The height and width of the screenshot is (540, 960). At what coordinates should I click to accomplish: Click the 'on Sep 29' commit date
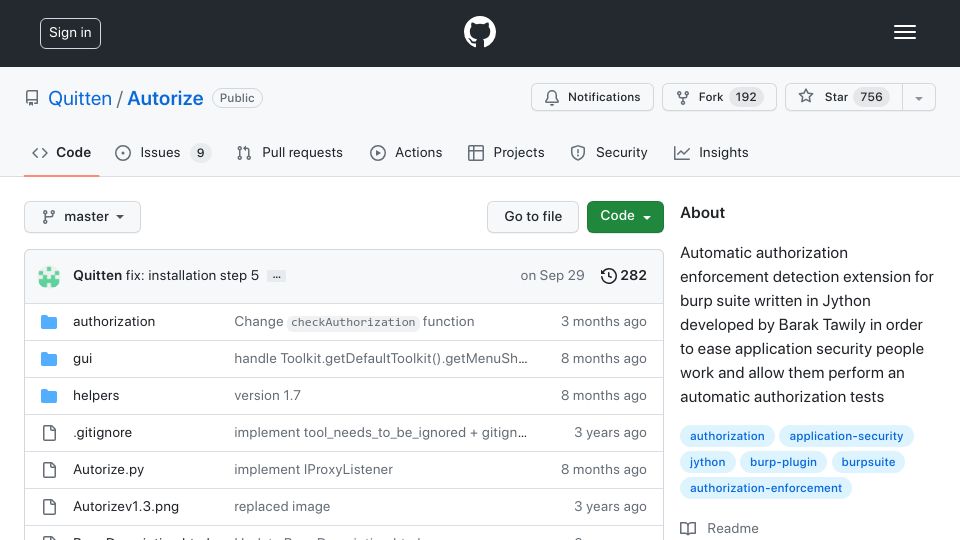(552, 276)
